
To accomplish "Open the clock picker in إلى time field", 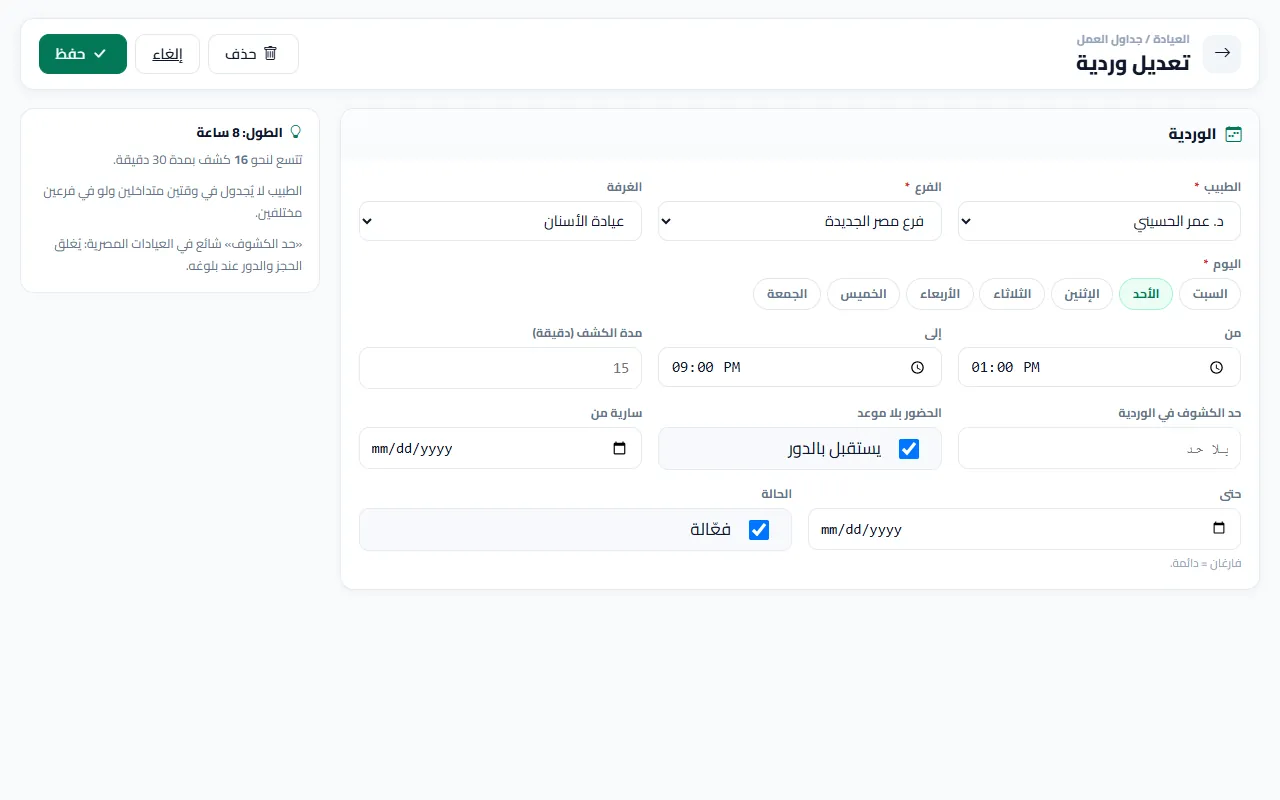I will [917, 367].
